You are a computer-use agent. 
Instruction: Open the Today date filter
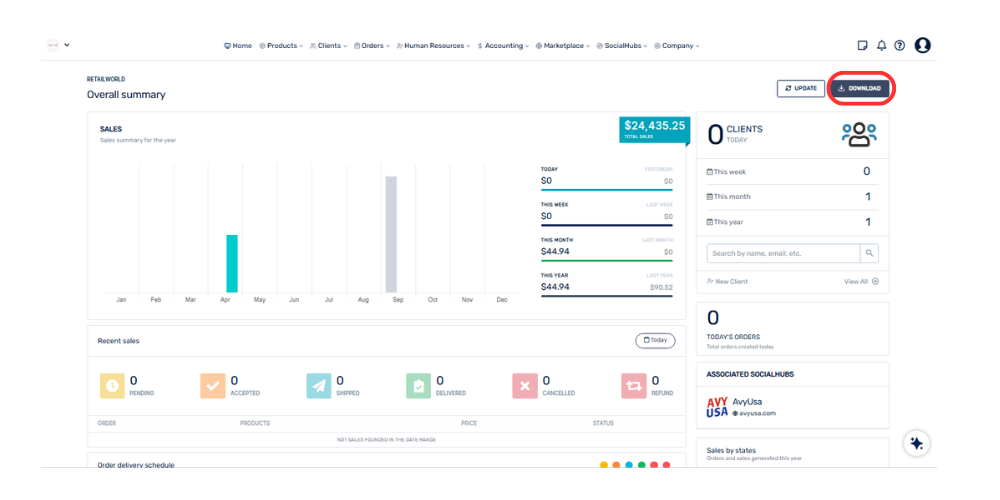(655, 341)
